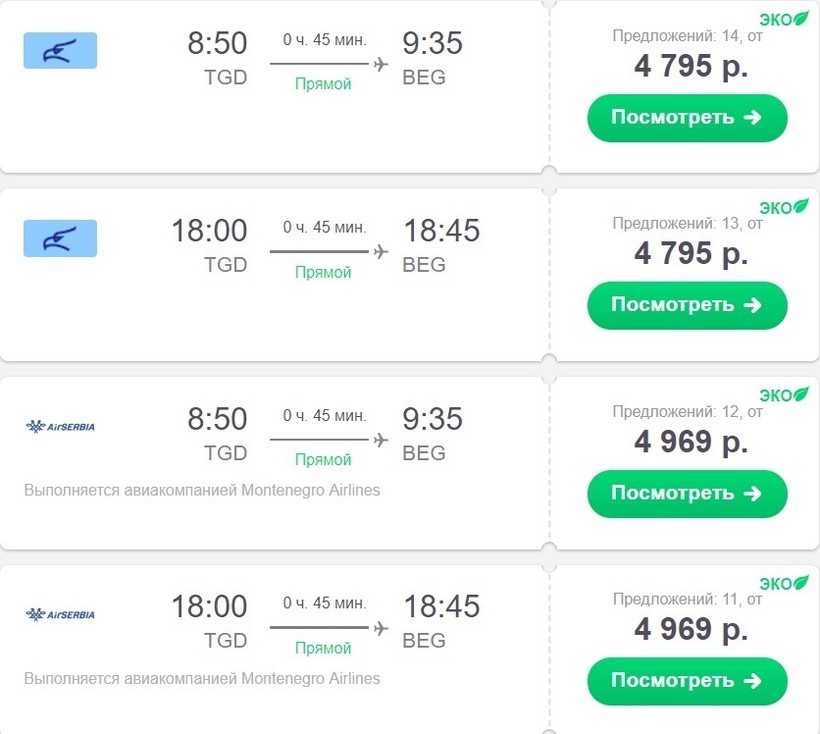
Task: Click Air Serbia logo on 18:00 flight
Action: pyautogui.click(x=60, y=614)
